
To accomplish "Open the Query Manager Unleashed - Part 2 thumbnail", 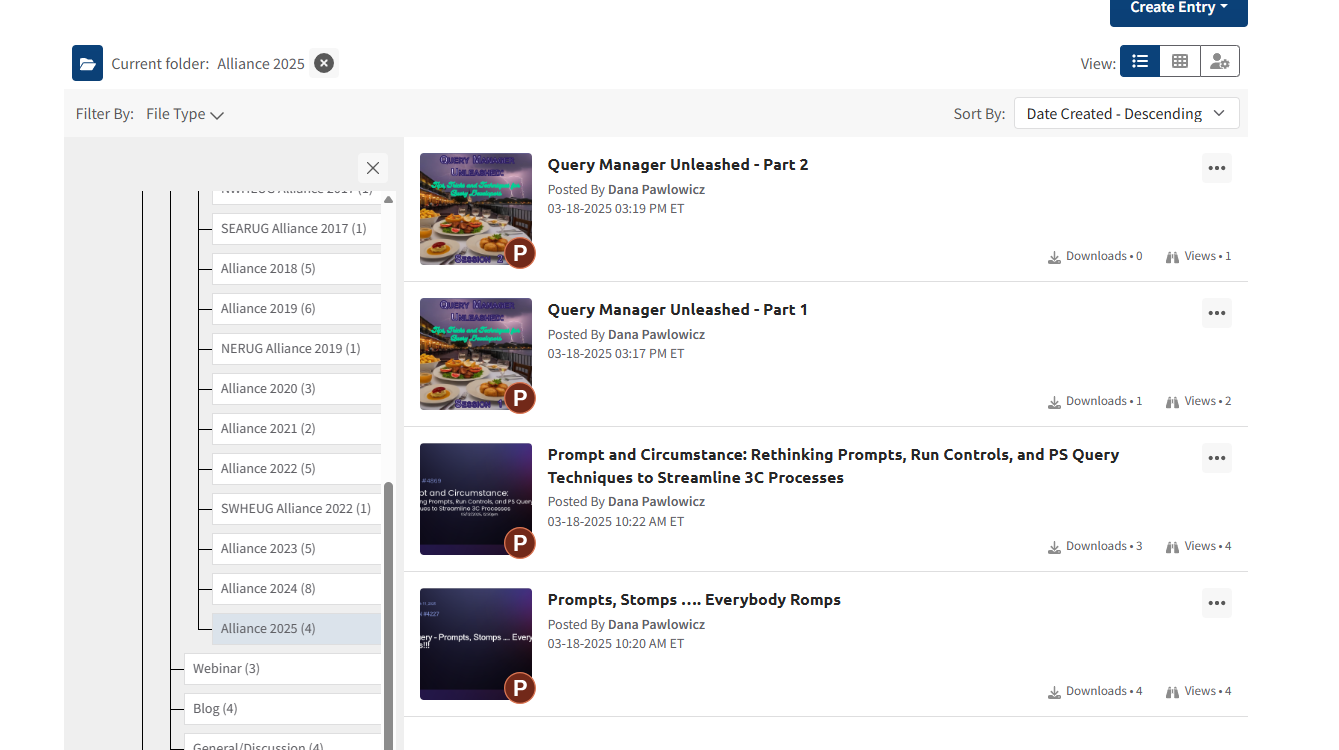I will pyautogui.click(x=476, y=209).
